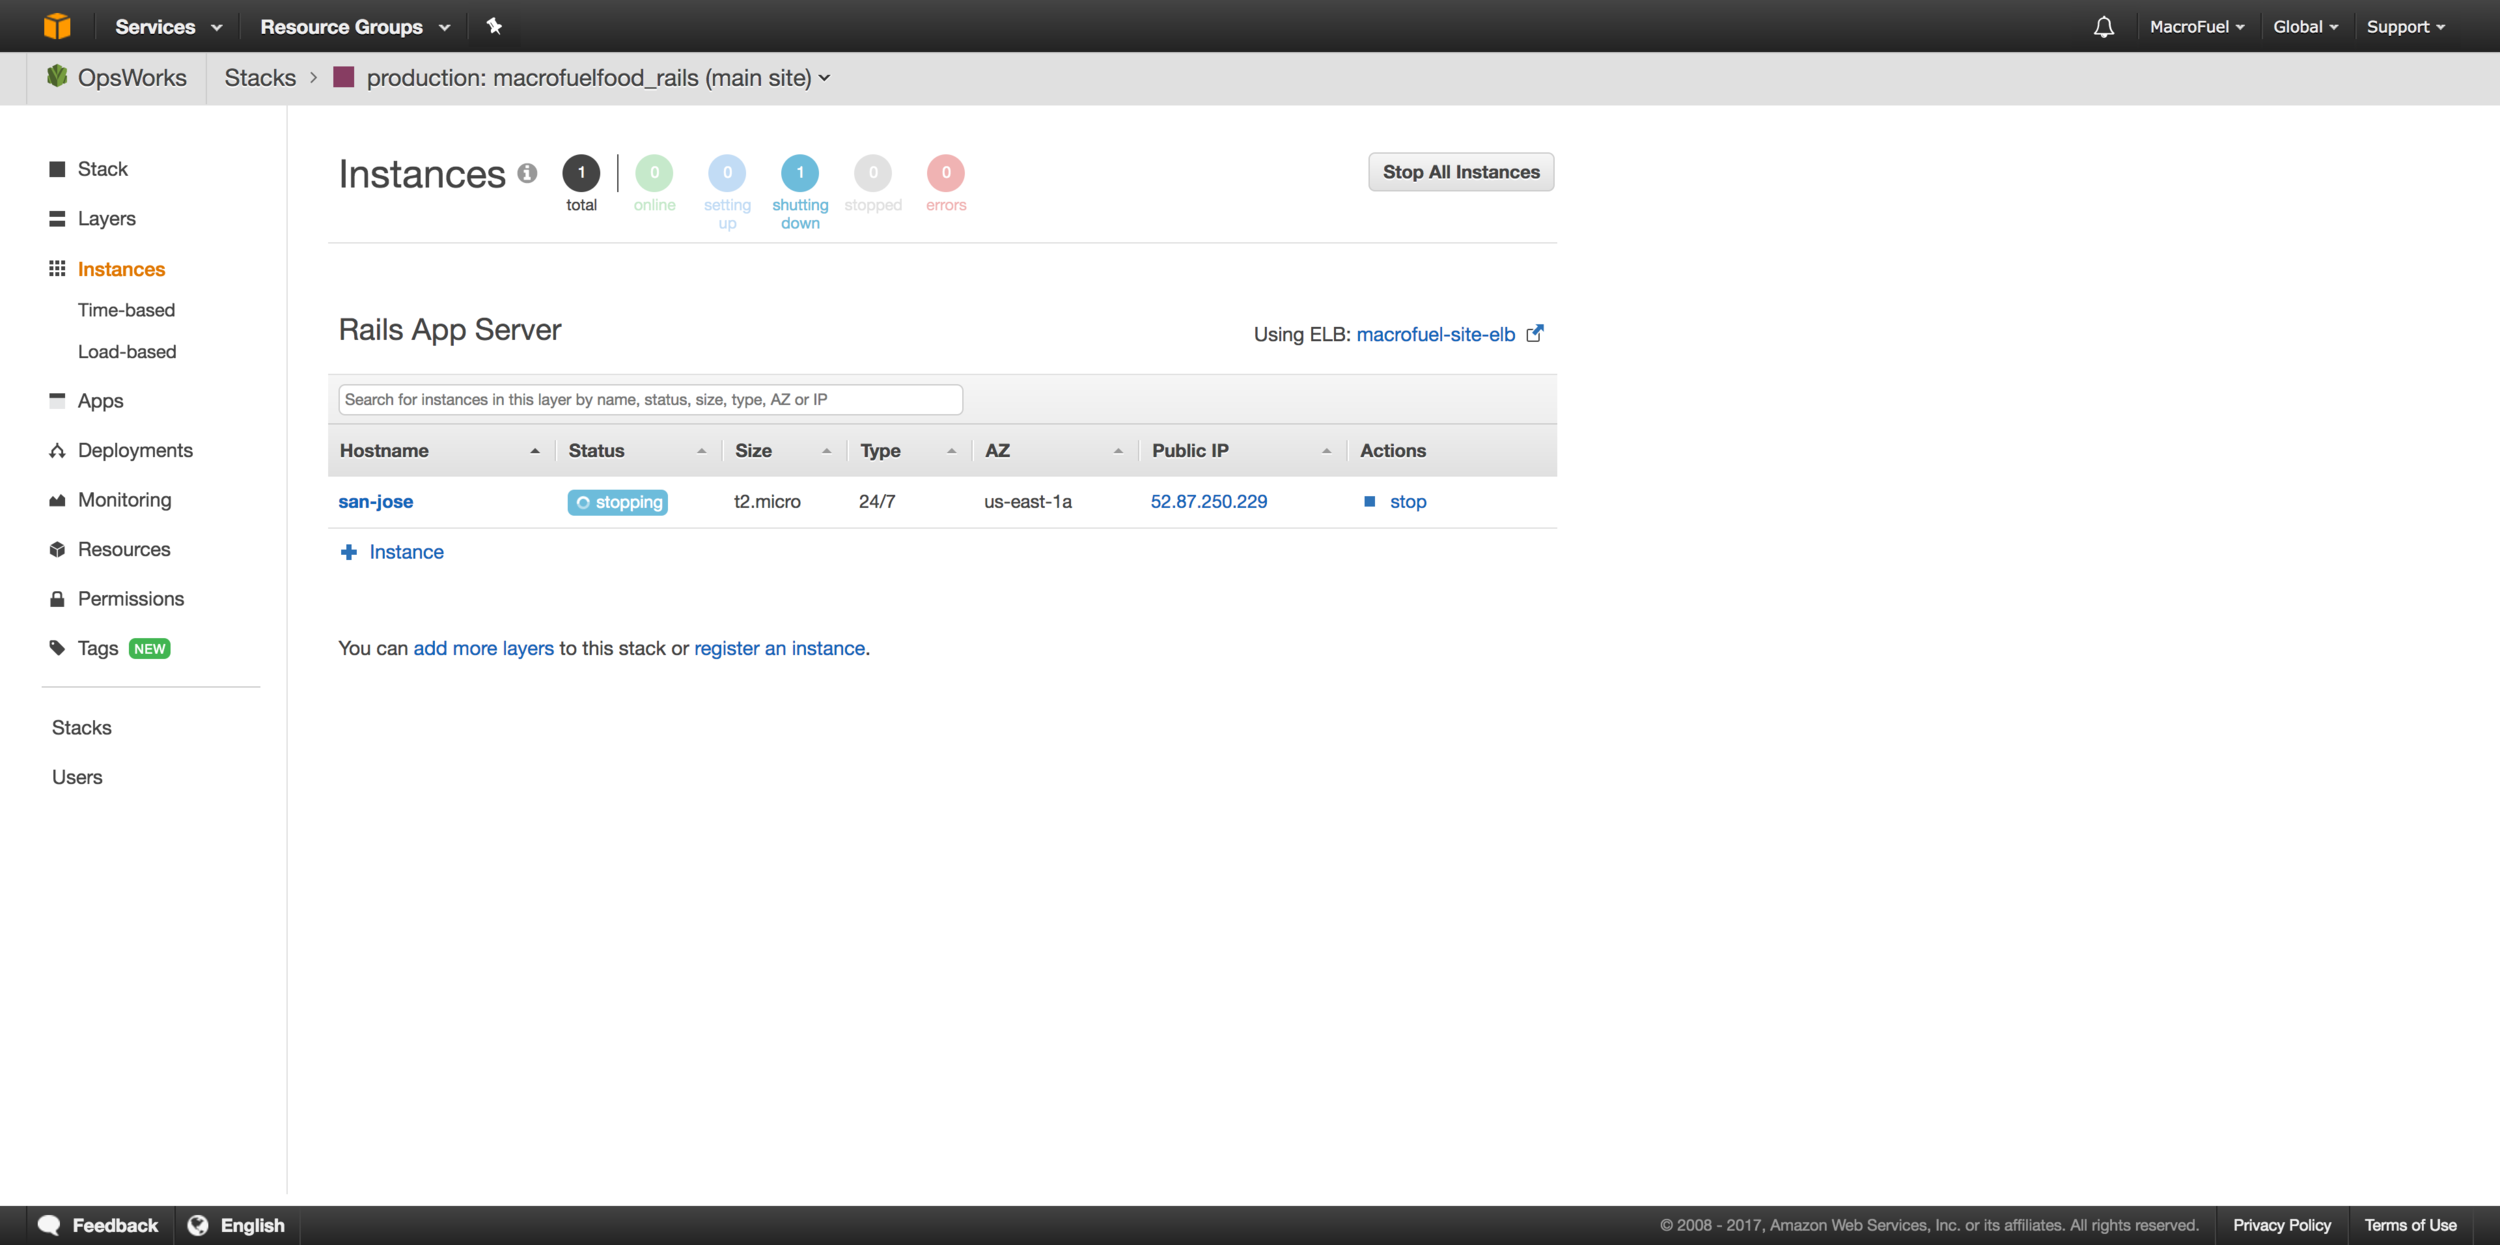Click the Instances info icon
The height and width of the screenshot is (1245, 2500).
[527, 173]
